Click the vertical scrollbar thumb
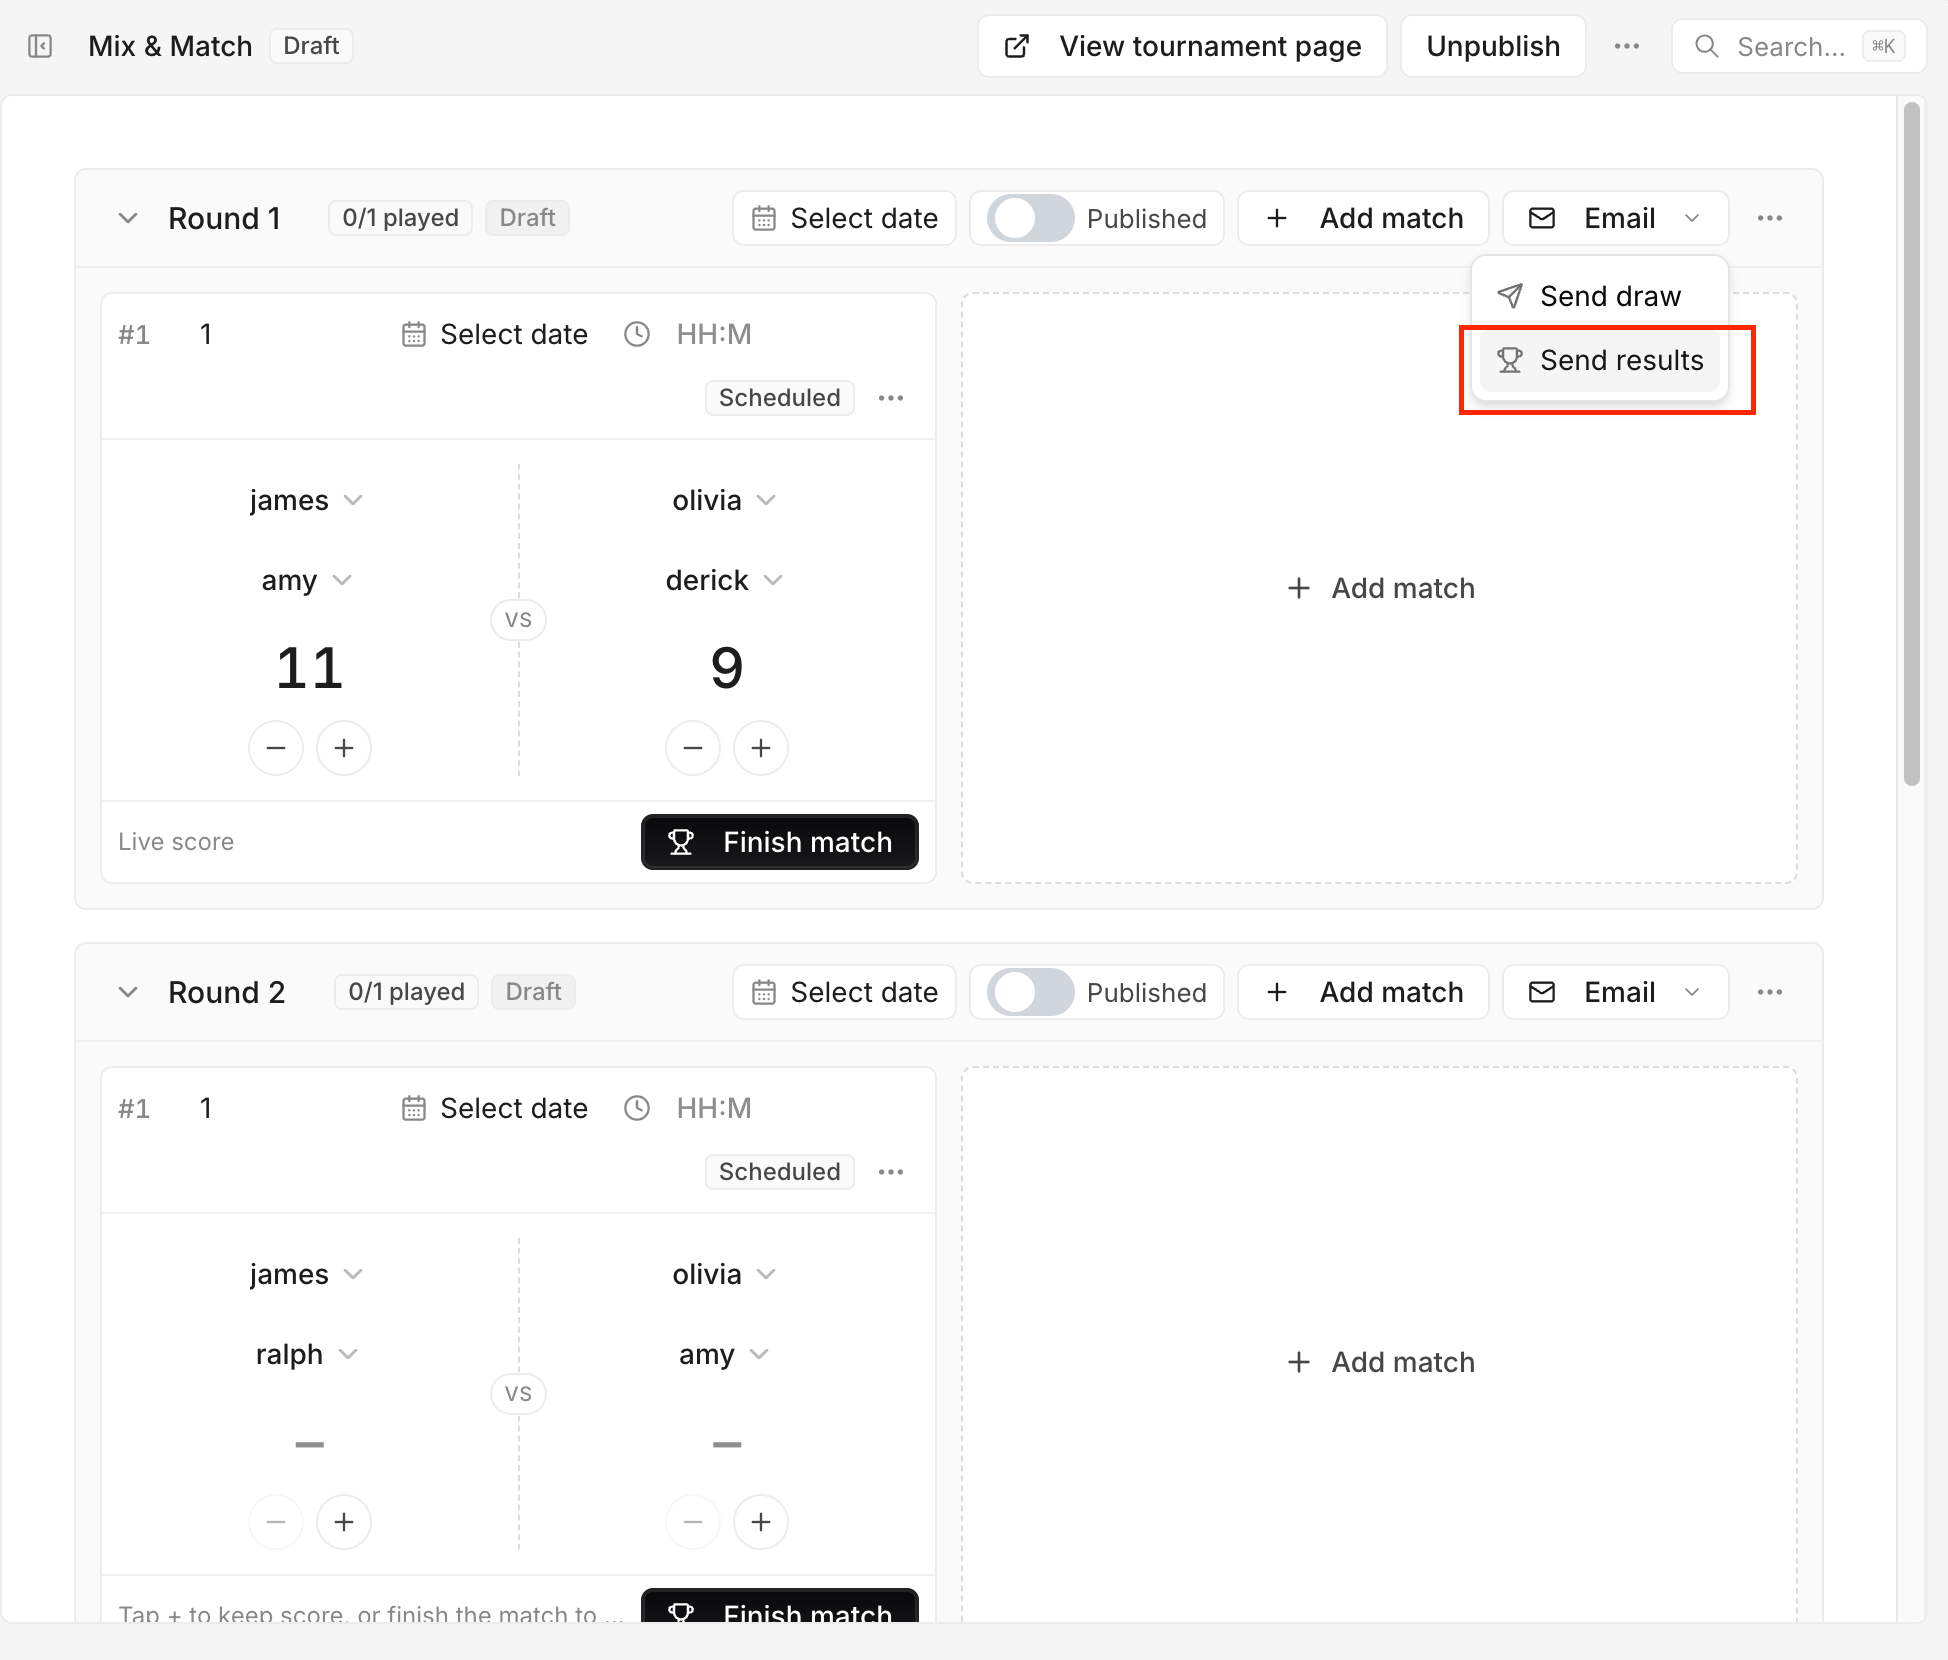Image resolution: width=1948 pixels, height=1660 pixels. point(1912,444)
